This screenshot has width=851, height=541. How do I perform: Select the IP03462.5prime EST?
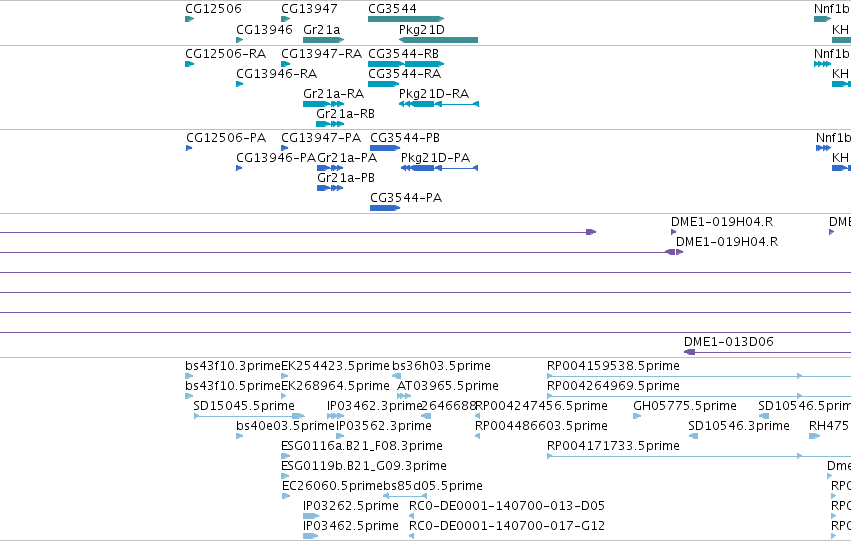coord(310,536)
